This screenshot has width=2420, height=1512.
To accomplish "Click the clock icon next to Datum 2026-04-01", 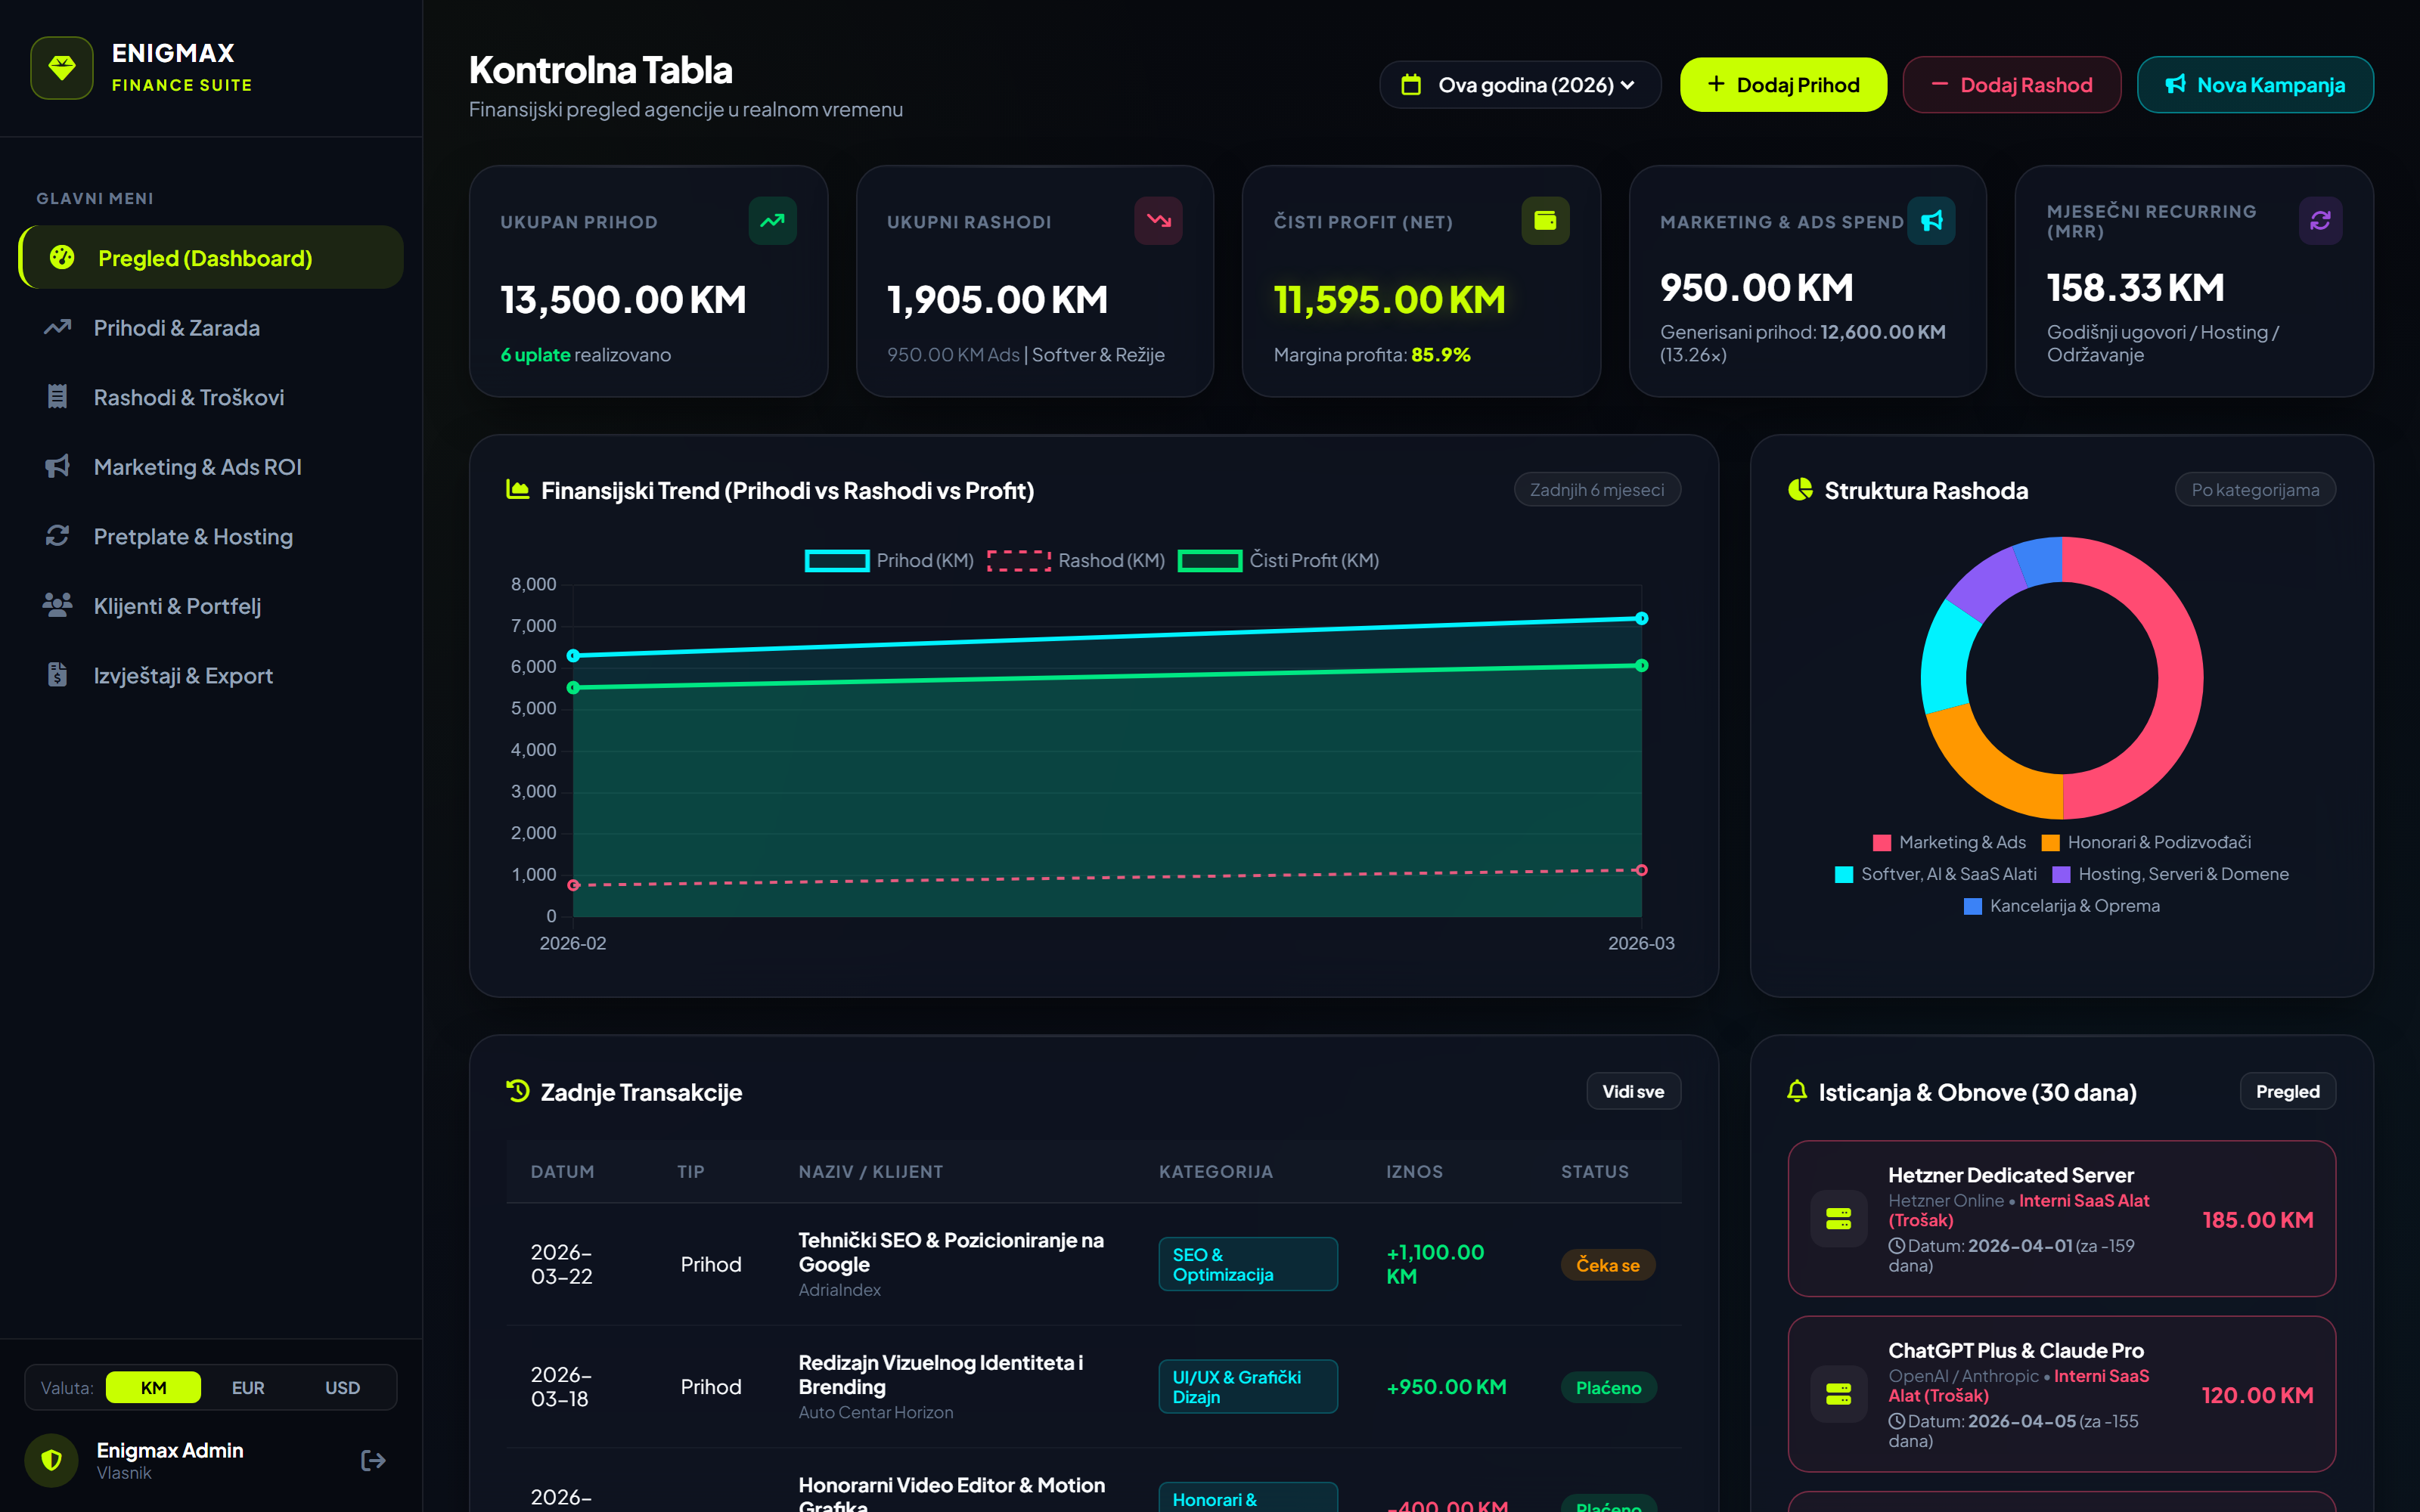I will pos(1896,1246).
